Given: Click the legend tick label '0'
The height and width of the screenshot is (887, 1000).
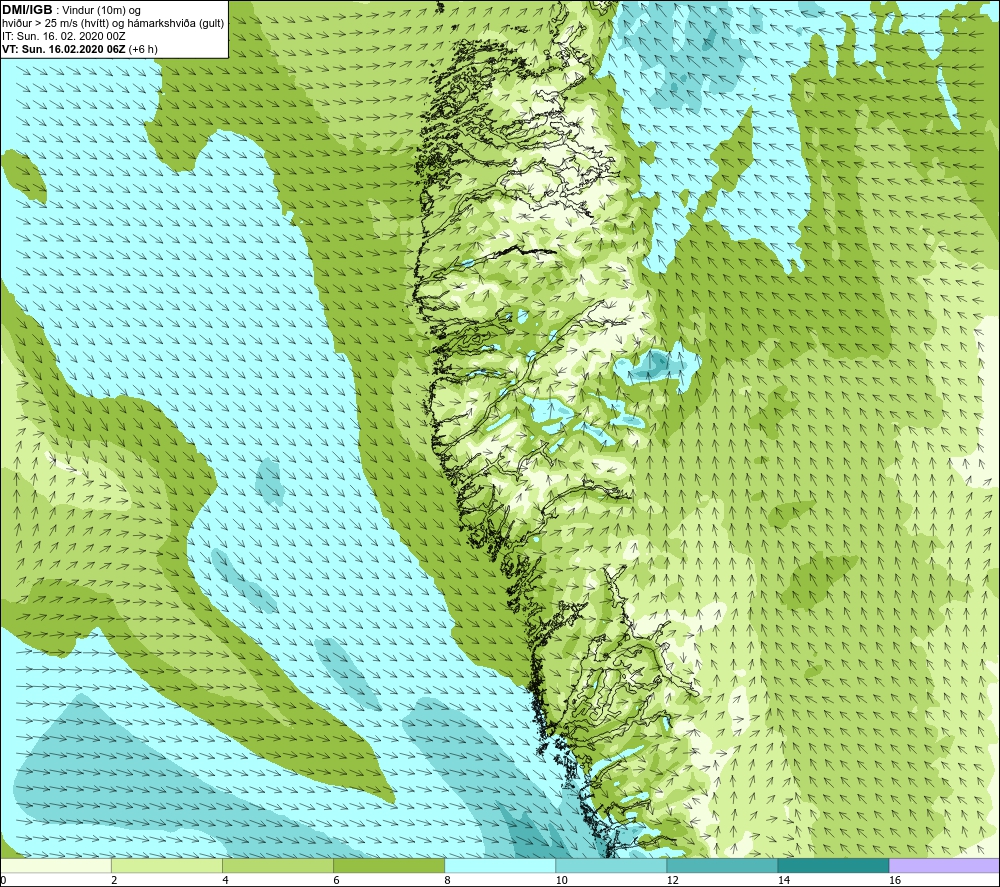Looking at the screenshot, I should point(3,880).
